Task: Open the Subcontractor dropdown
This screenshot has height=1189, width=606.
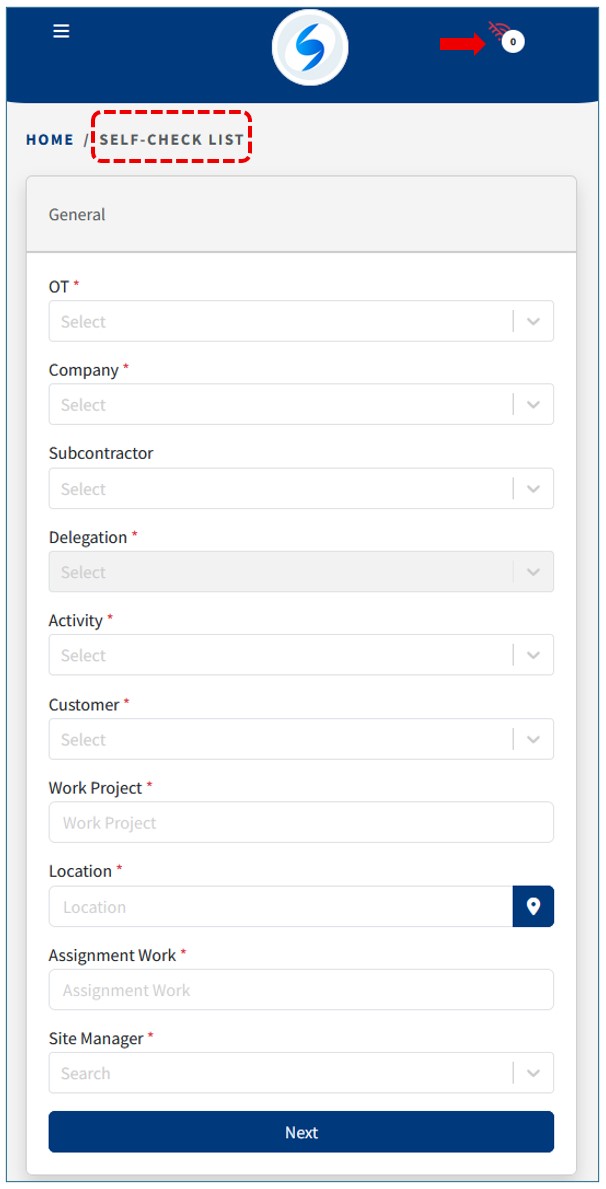Action: (280, 489)
